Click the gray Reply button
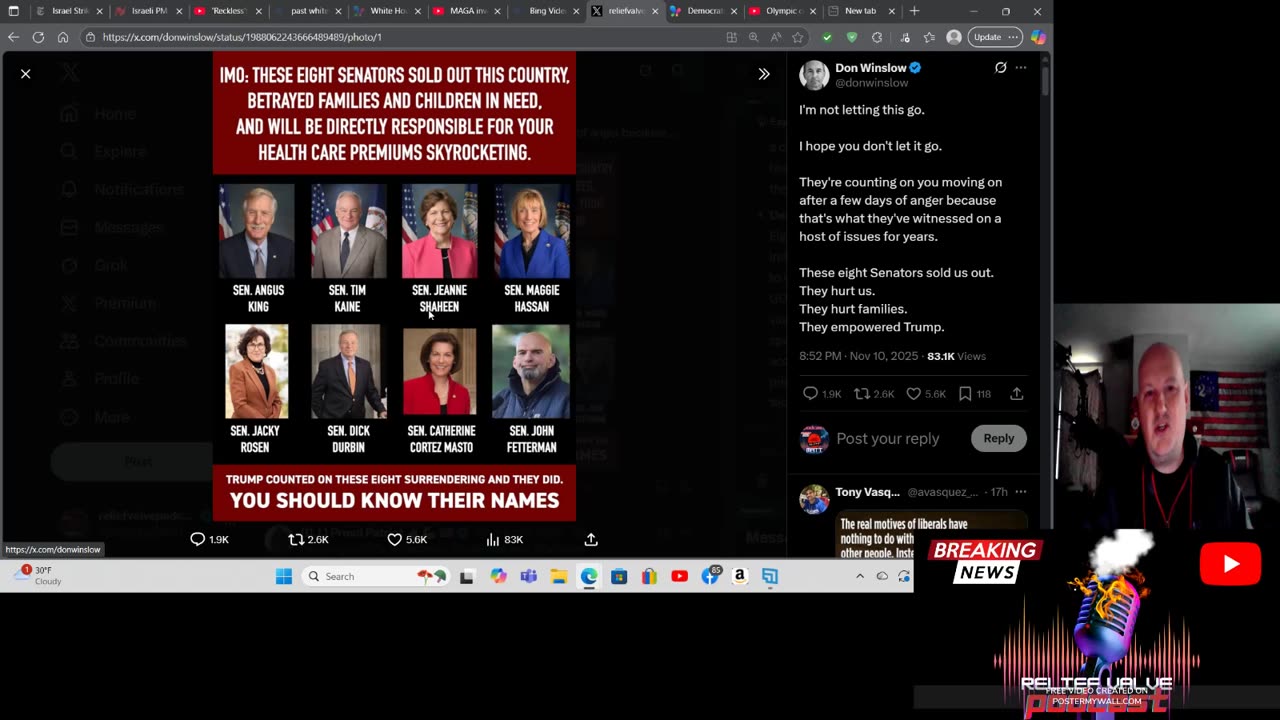The height and width of the screenshot is (720, 1280). (x=998, y=438)
